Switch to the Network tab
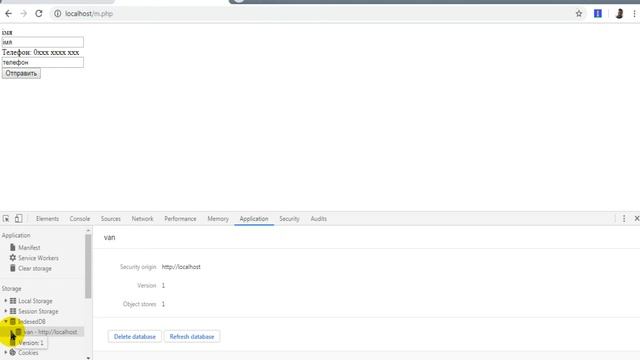The height and width of the screenshot is (360, 640). tap(142, 219)
